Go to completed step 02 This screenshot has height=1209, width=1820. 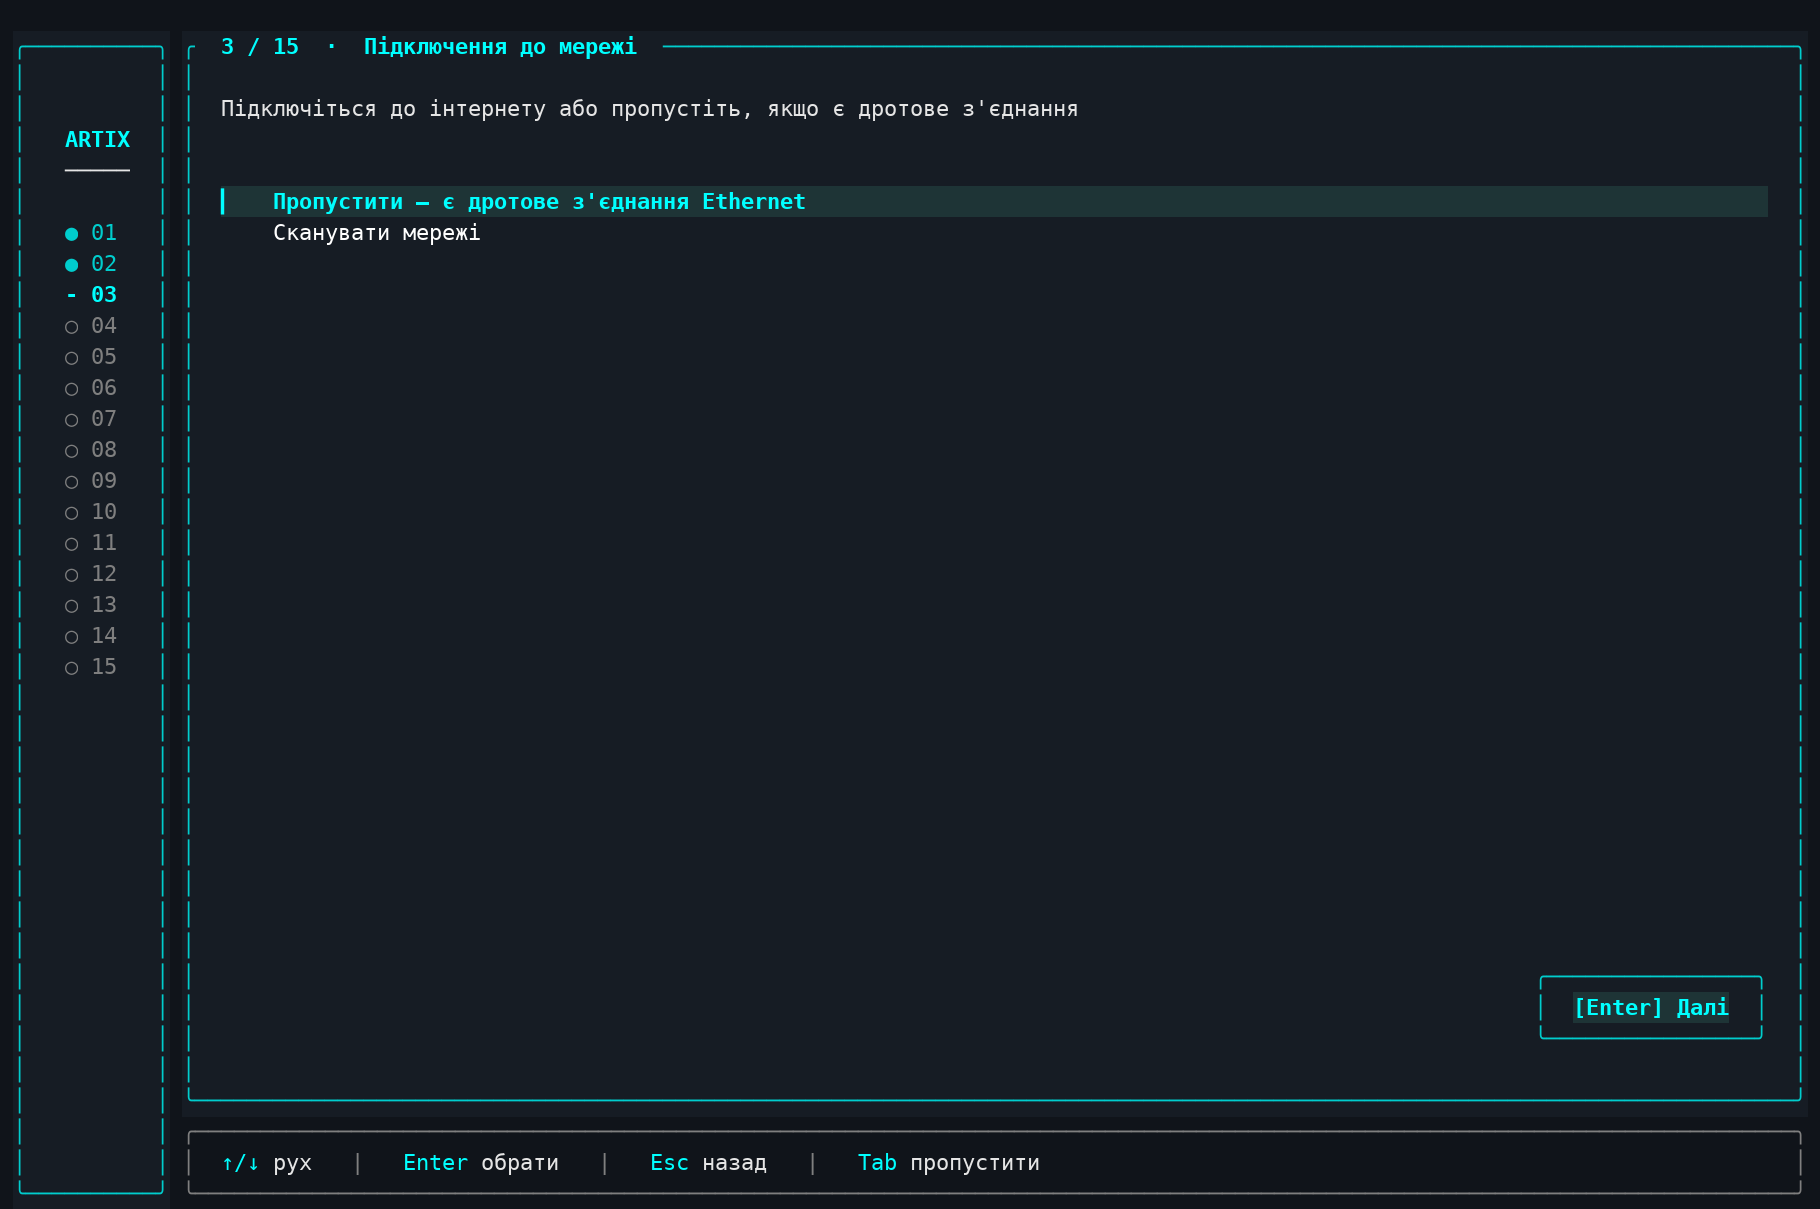pyautogui.click(x=91, y=264)
